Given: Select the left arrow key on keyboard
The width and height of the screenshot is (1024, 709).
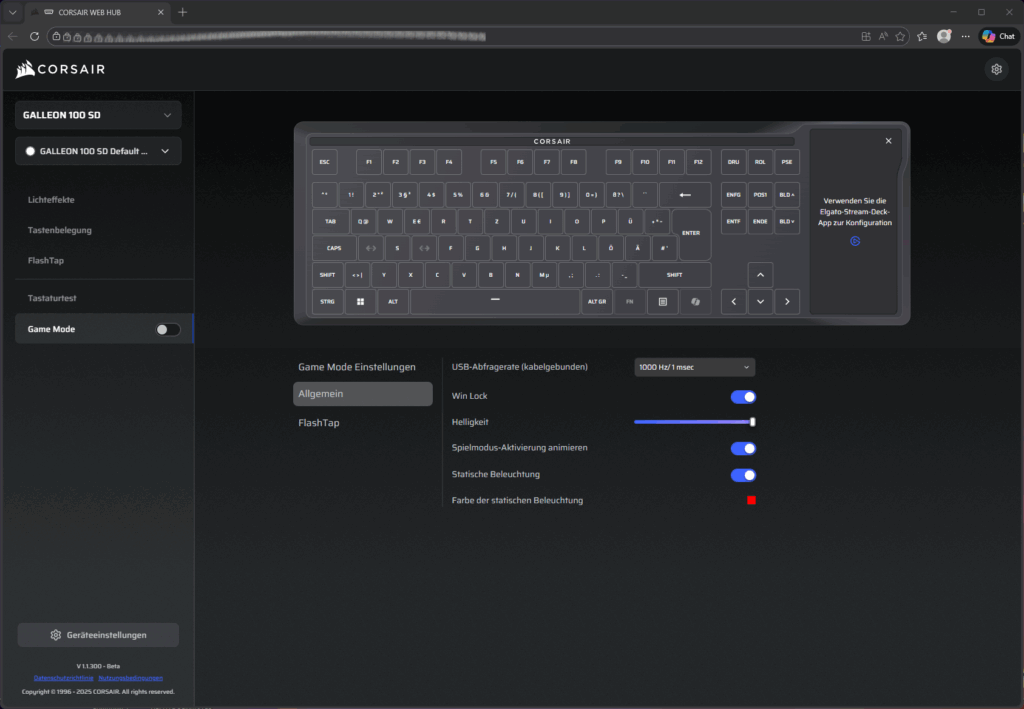Looking at the screenshot, I should (x=734, y=301).
